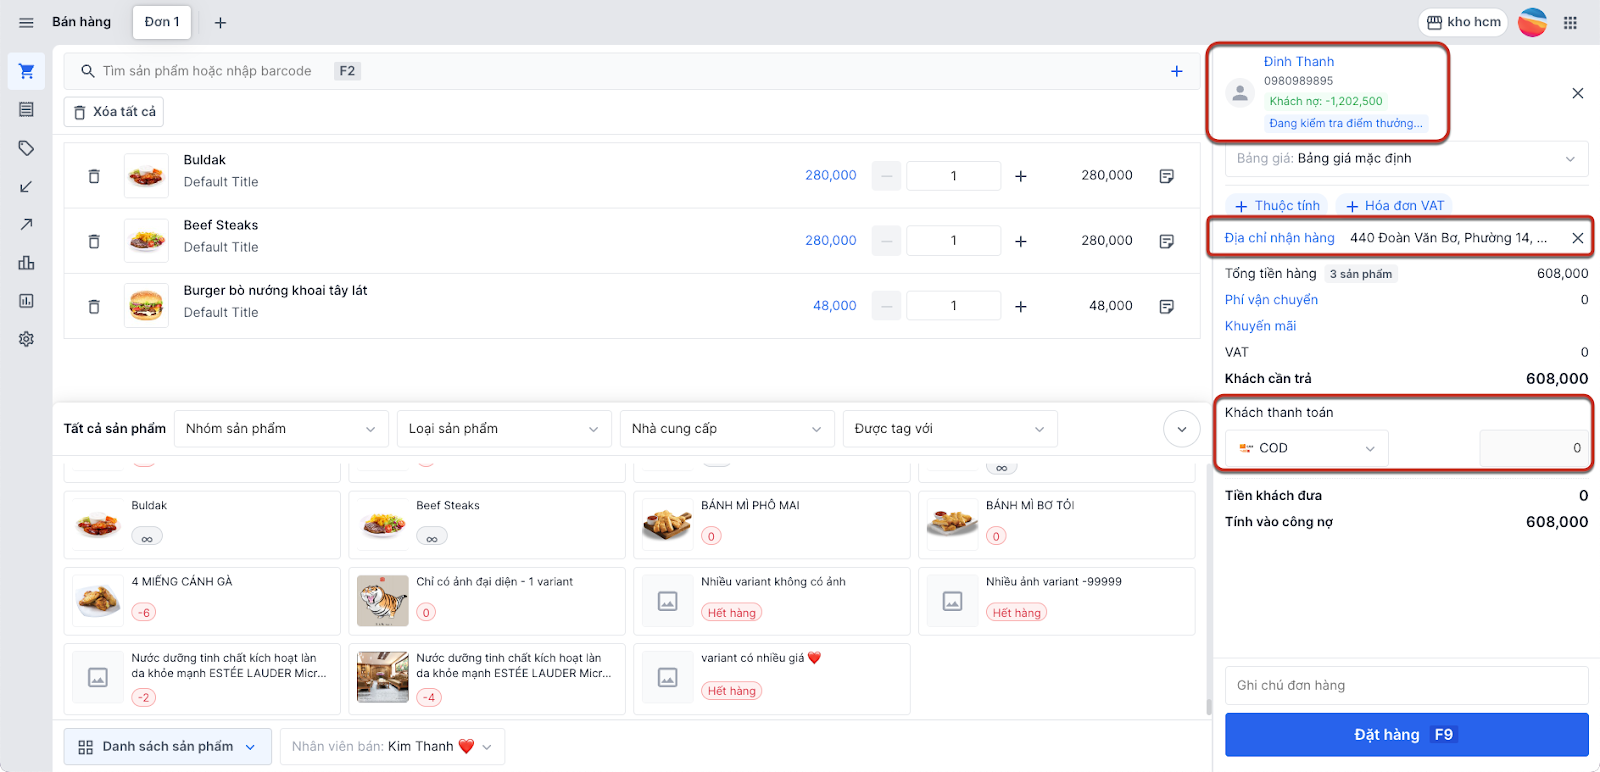Open the apps grid icon
The height and width of the screenshot is (772, 1600).
1570,22
